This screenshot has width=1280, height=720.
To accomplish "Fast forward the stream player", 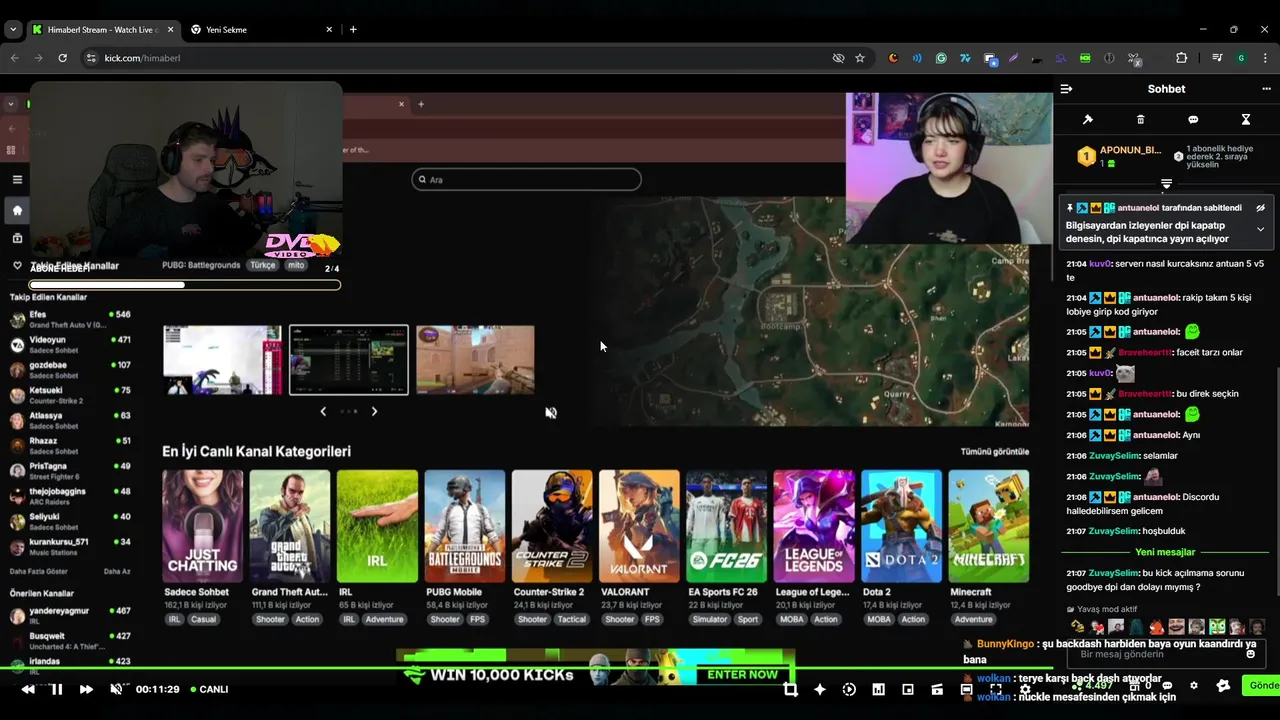I will coord(86,689).
